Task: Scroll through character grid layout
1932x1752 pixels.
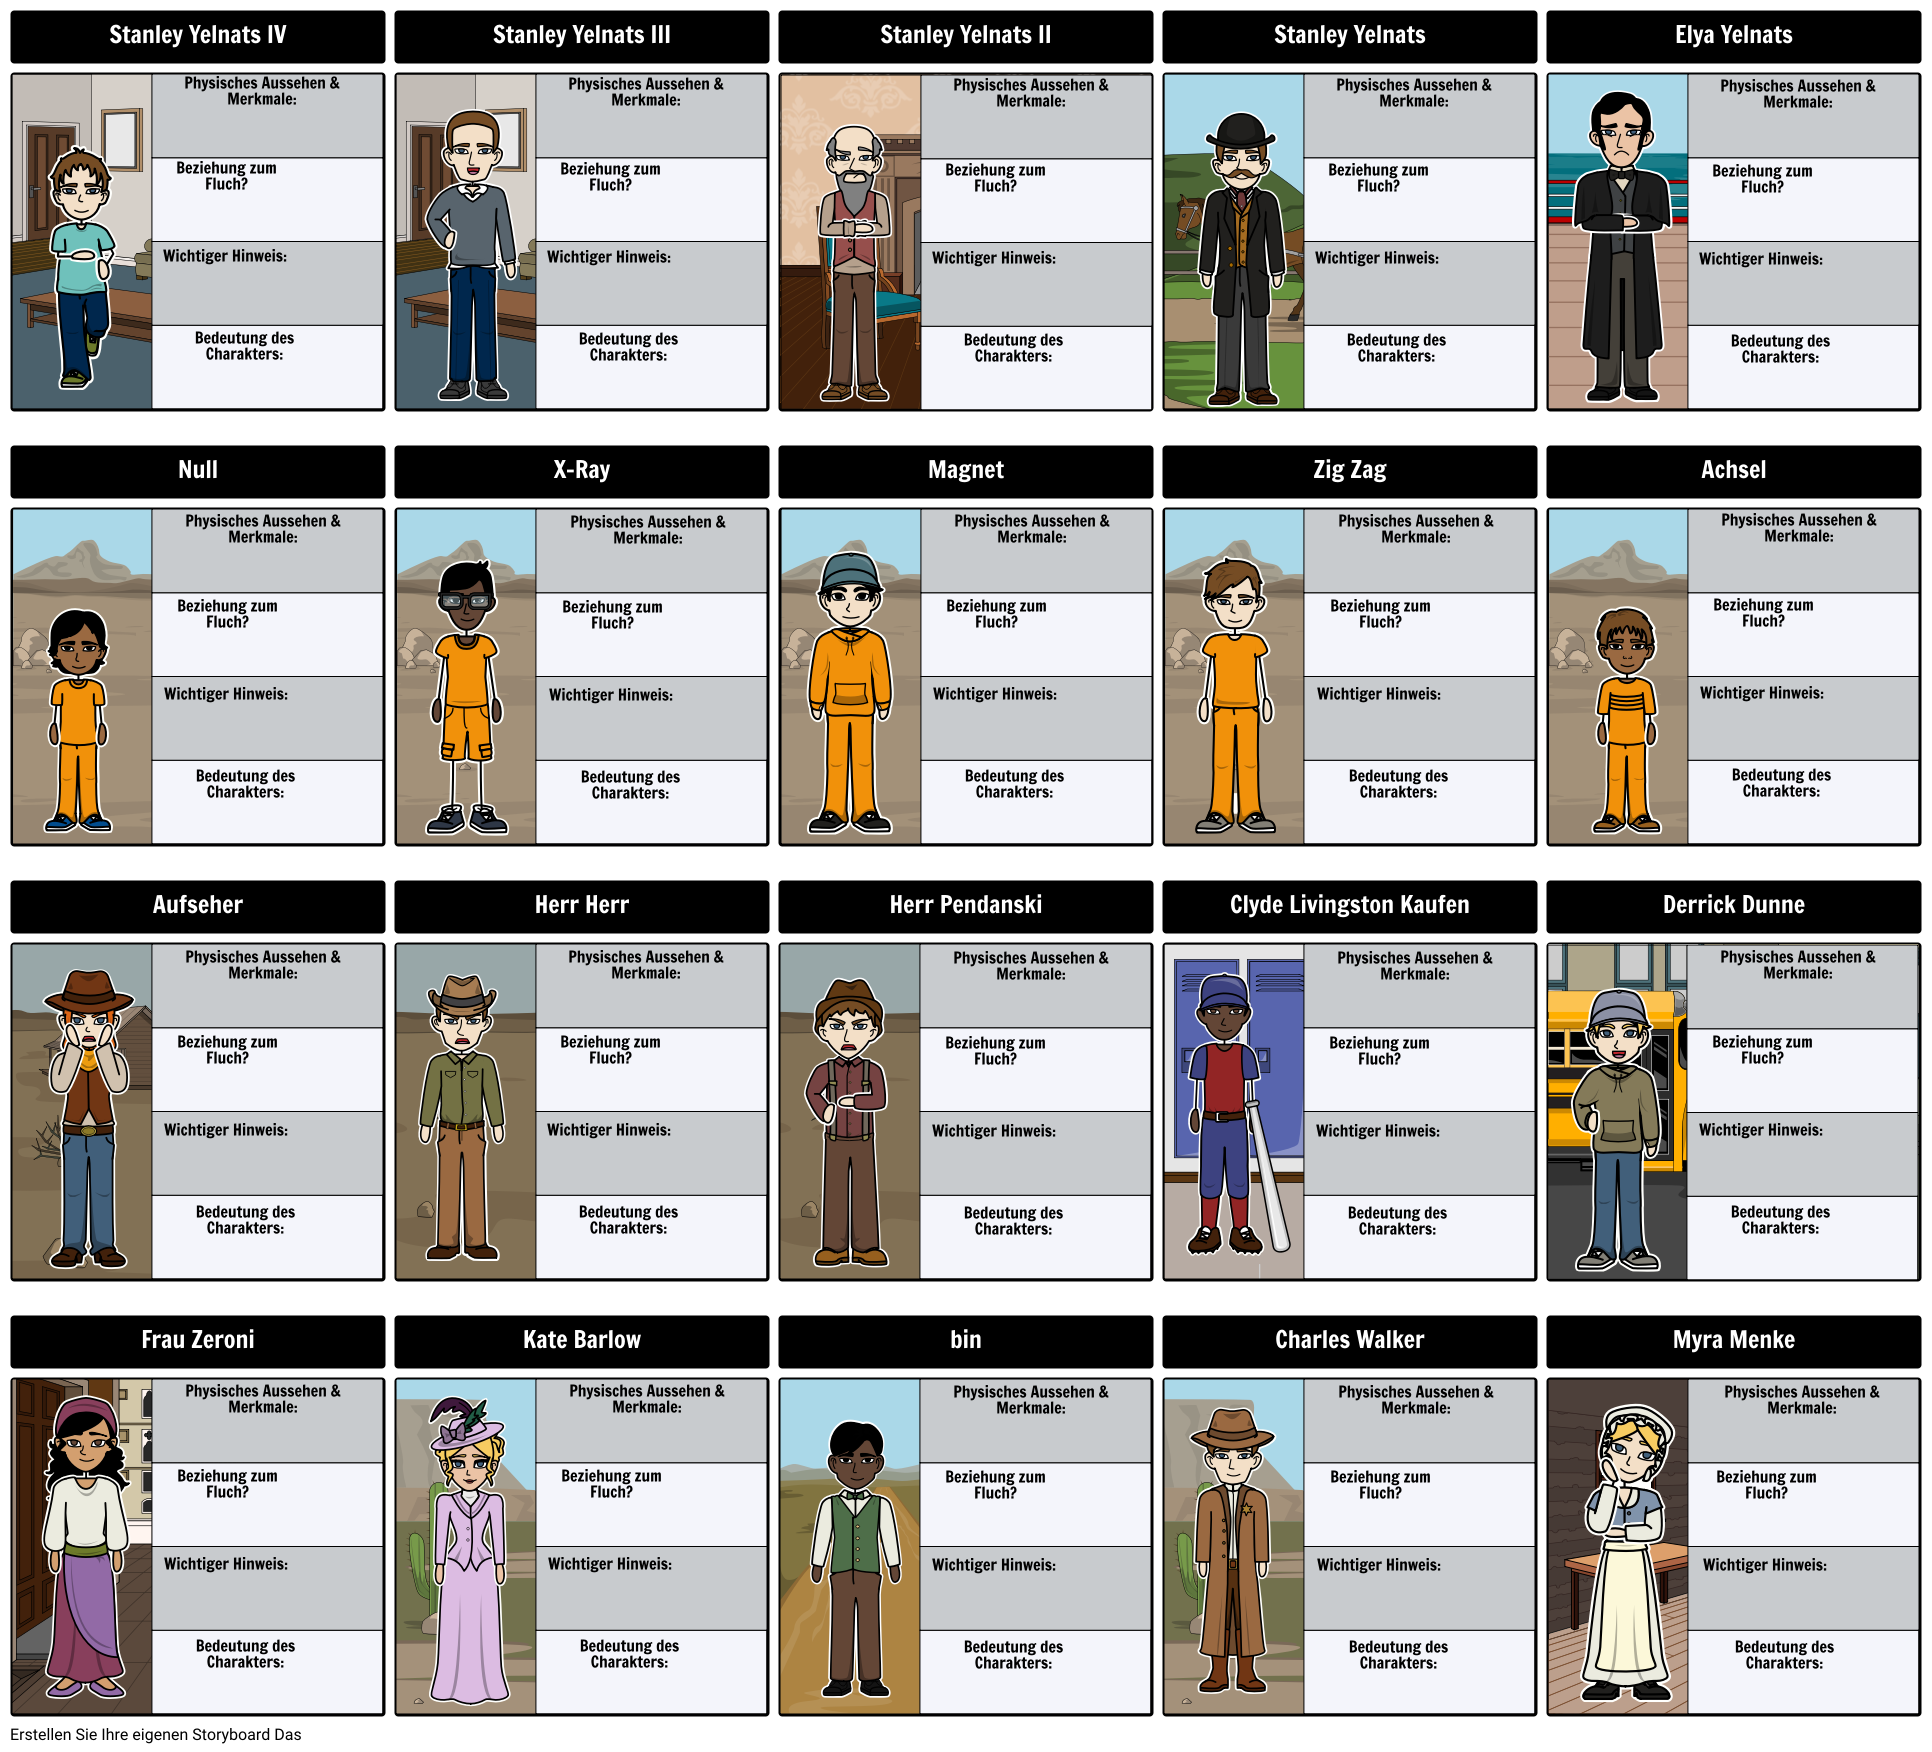Action: click(x=966, y=875)
